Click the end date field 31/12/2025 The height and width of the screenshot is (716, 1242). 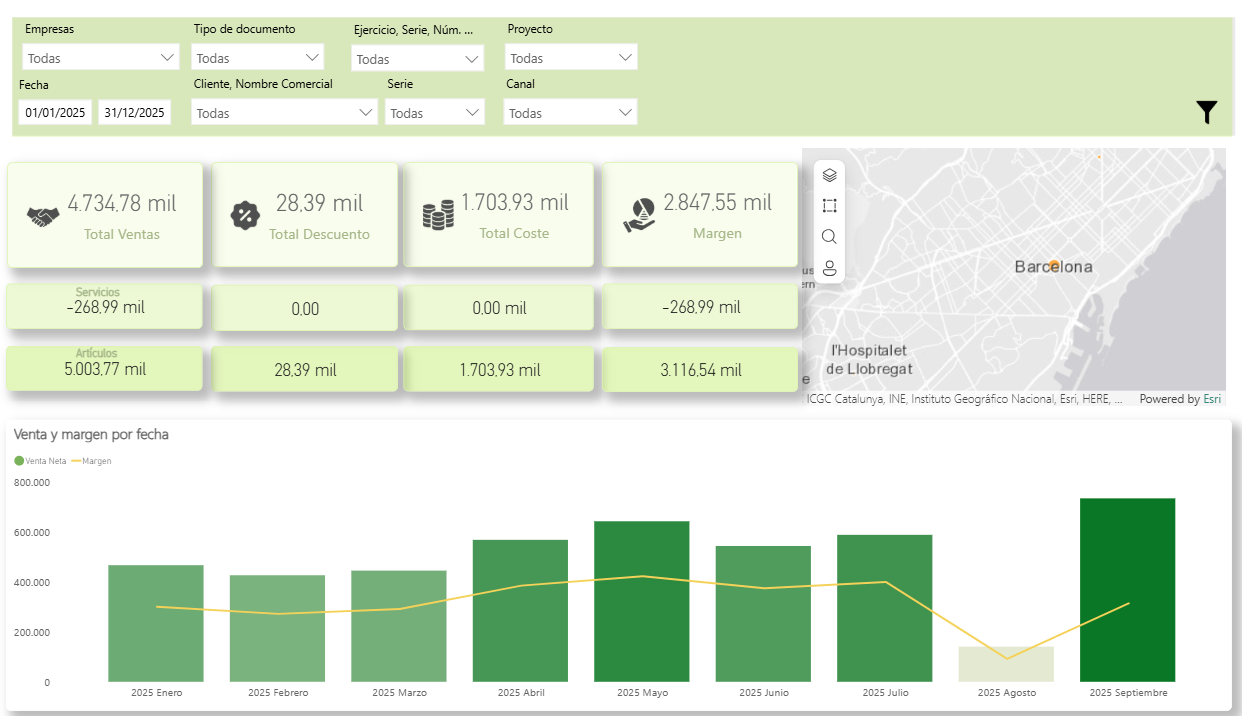[x=135, y=113]
